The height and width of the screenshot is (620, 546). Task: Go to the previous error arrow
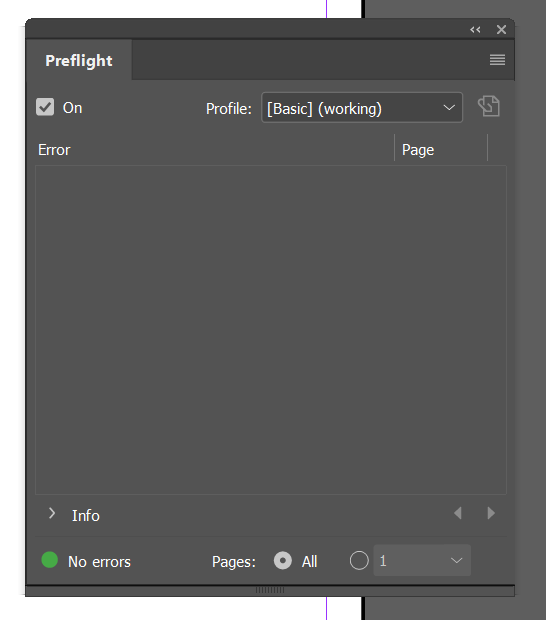(458, 513)
